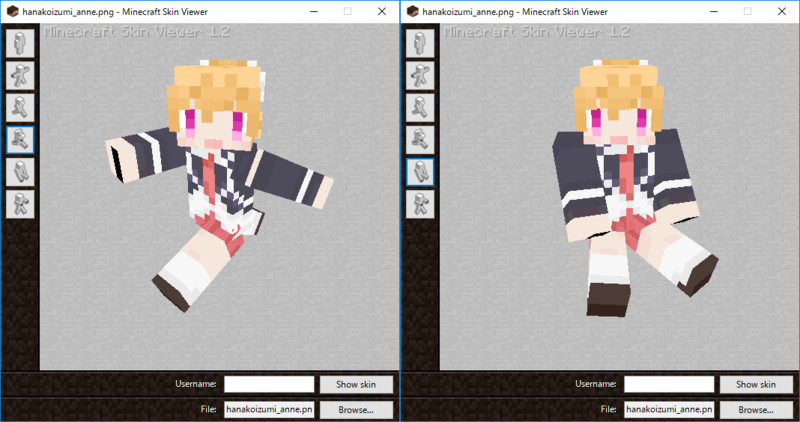Click Show skin in the left window
Image resolution: width=800 pixels, height=422 pixels.
(x=356, y=384)
